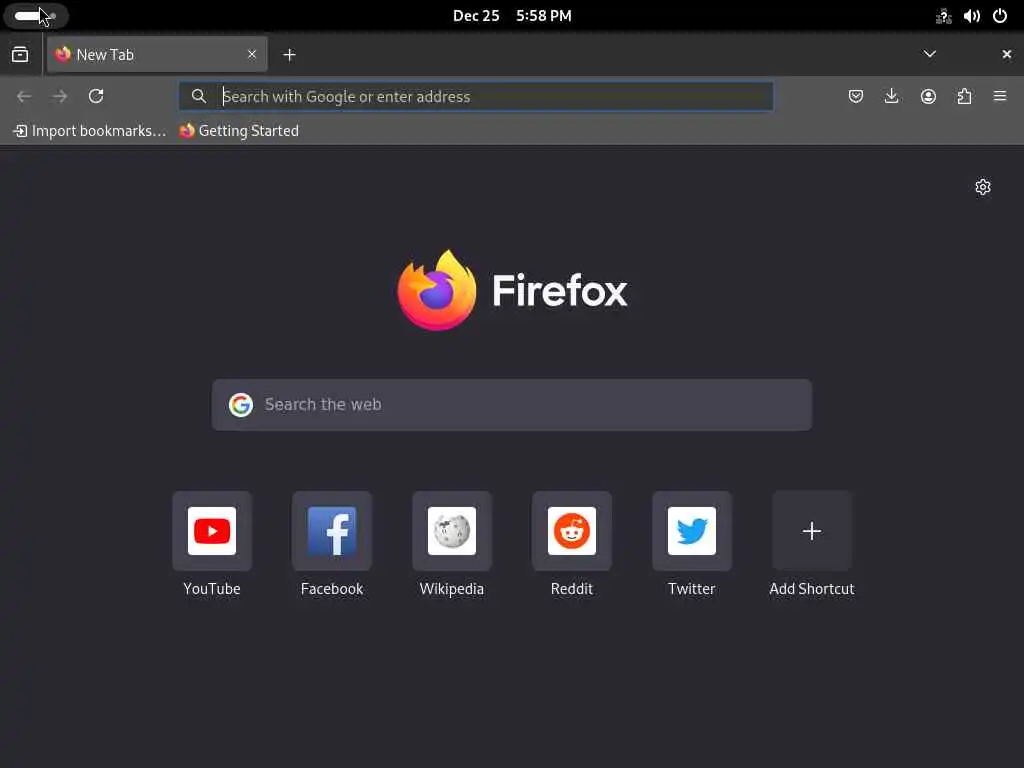Click the volume speaker tray icon
Viewport: 1024px width, 768px height.
pos(972,16)
